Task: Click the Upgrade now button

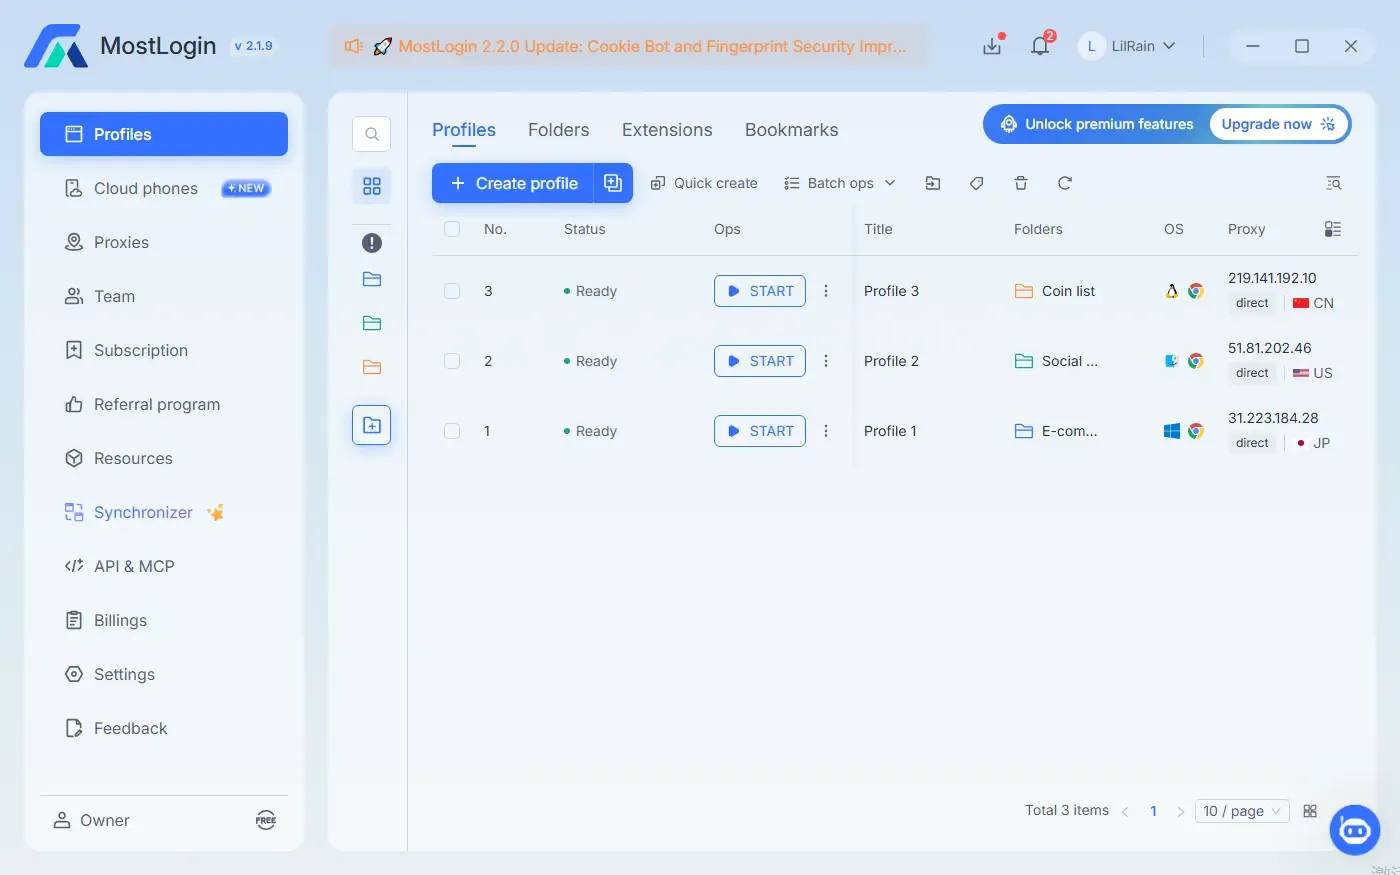Action: point(1278,124)
